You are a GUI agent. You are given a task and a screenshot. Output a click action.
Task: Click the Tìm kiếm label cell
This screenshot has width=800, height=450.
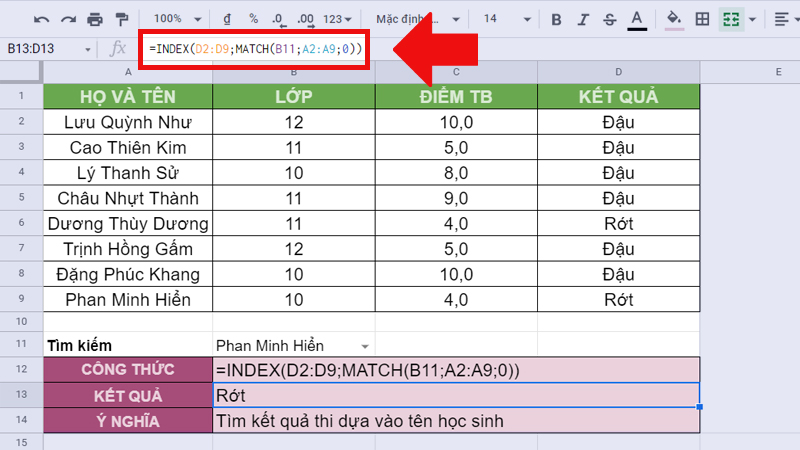128,345
